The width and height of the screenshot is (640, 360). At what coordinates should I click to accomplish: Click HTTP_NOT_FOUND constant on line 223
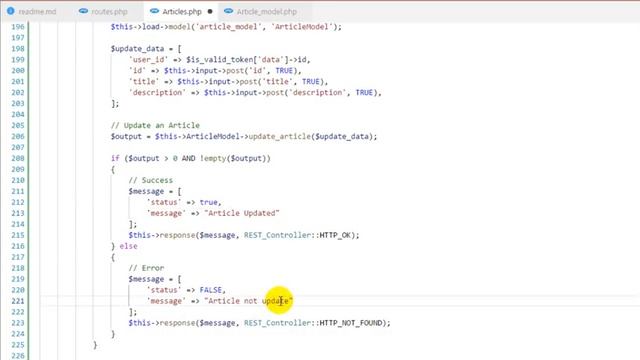point(351,323)
